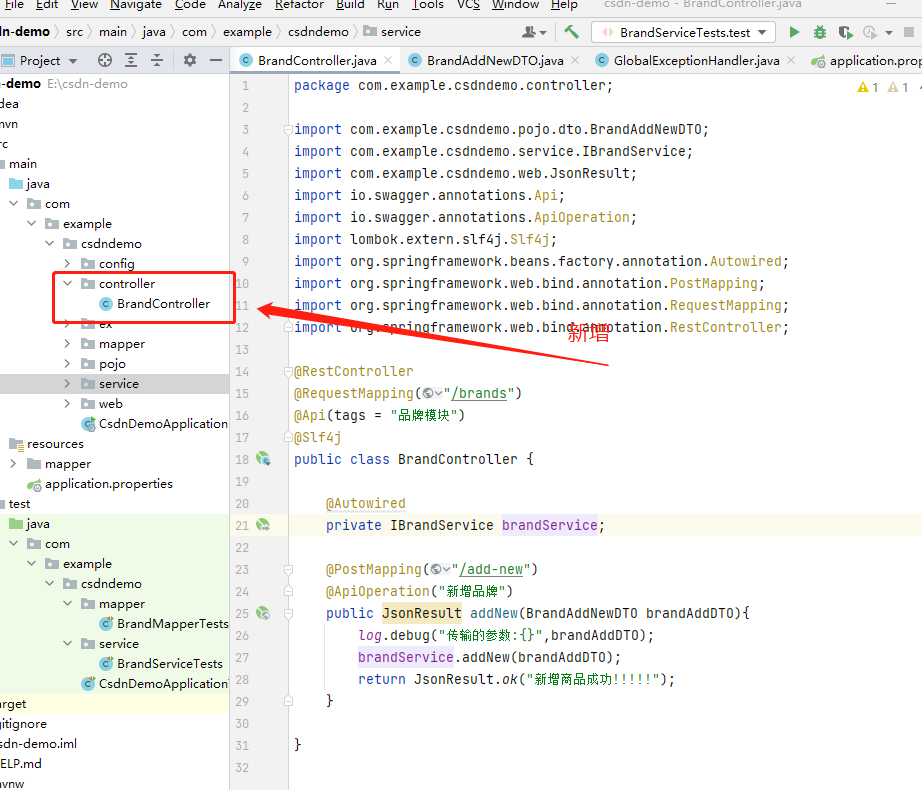The image size is (922, 790).
Task: Click the Build project hammer icon
Action: tap(571, 32)
